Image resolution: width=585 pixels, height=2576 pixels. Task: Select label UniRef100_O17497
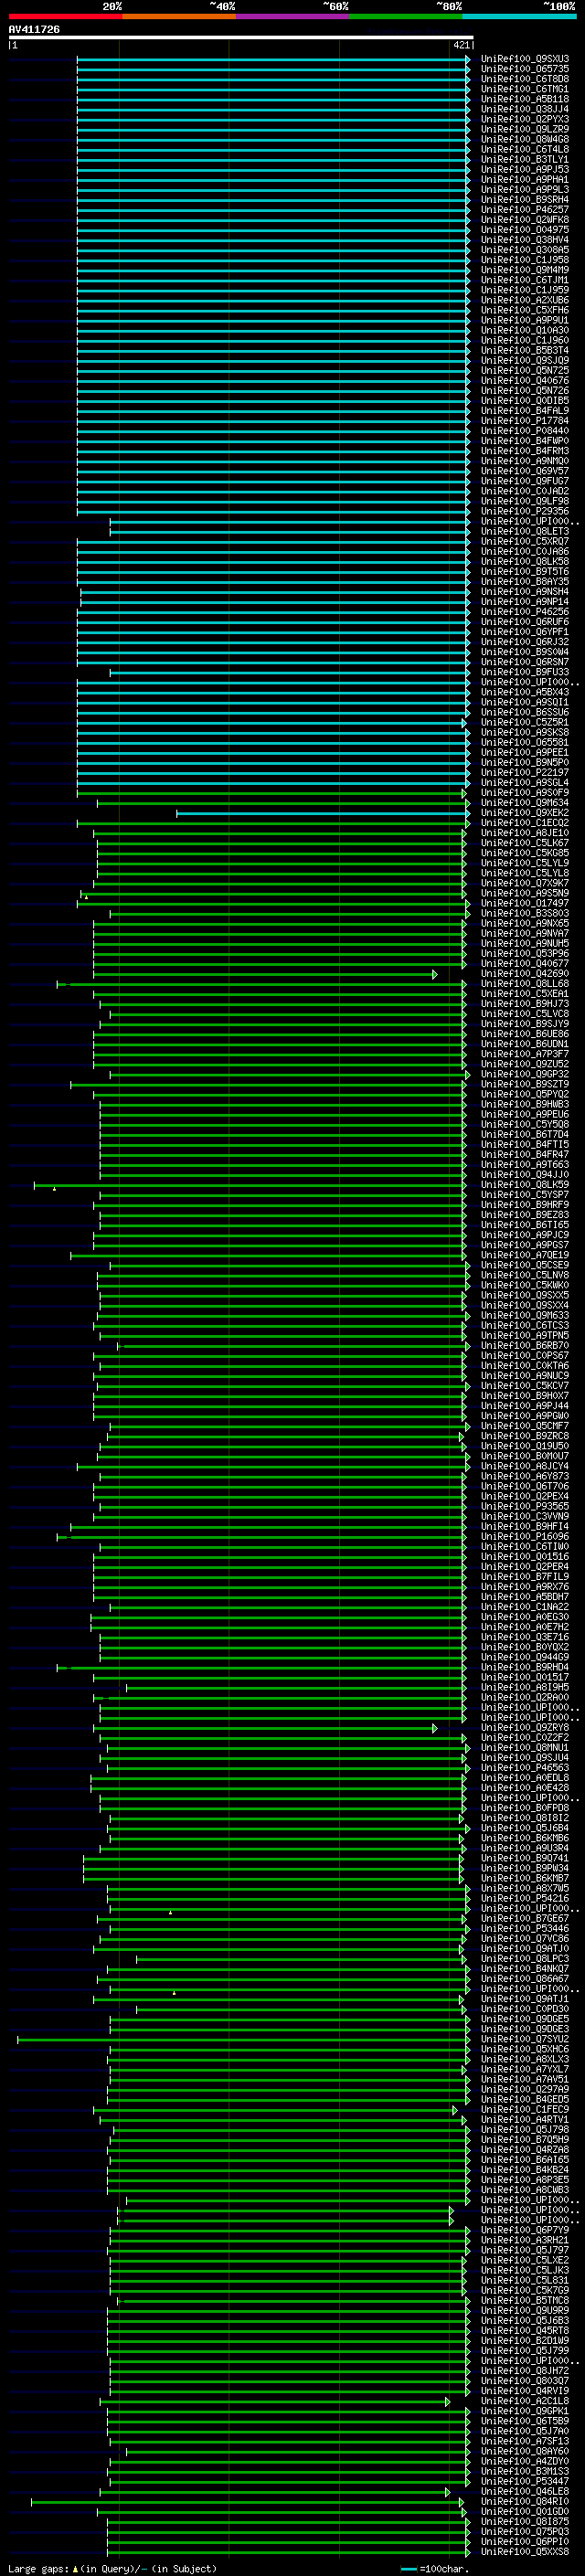525,903
